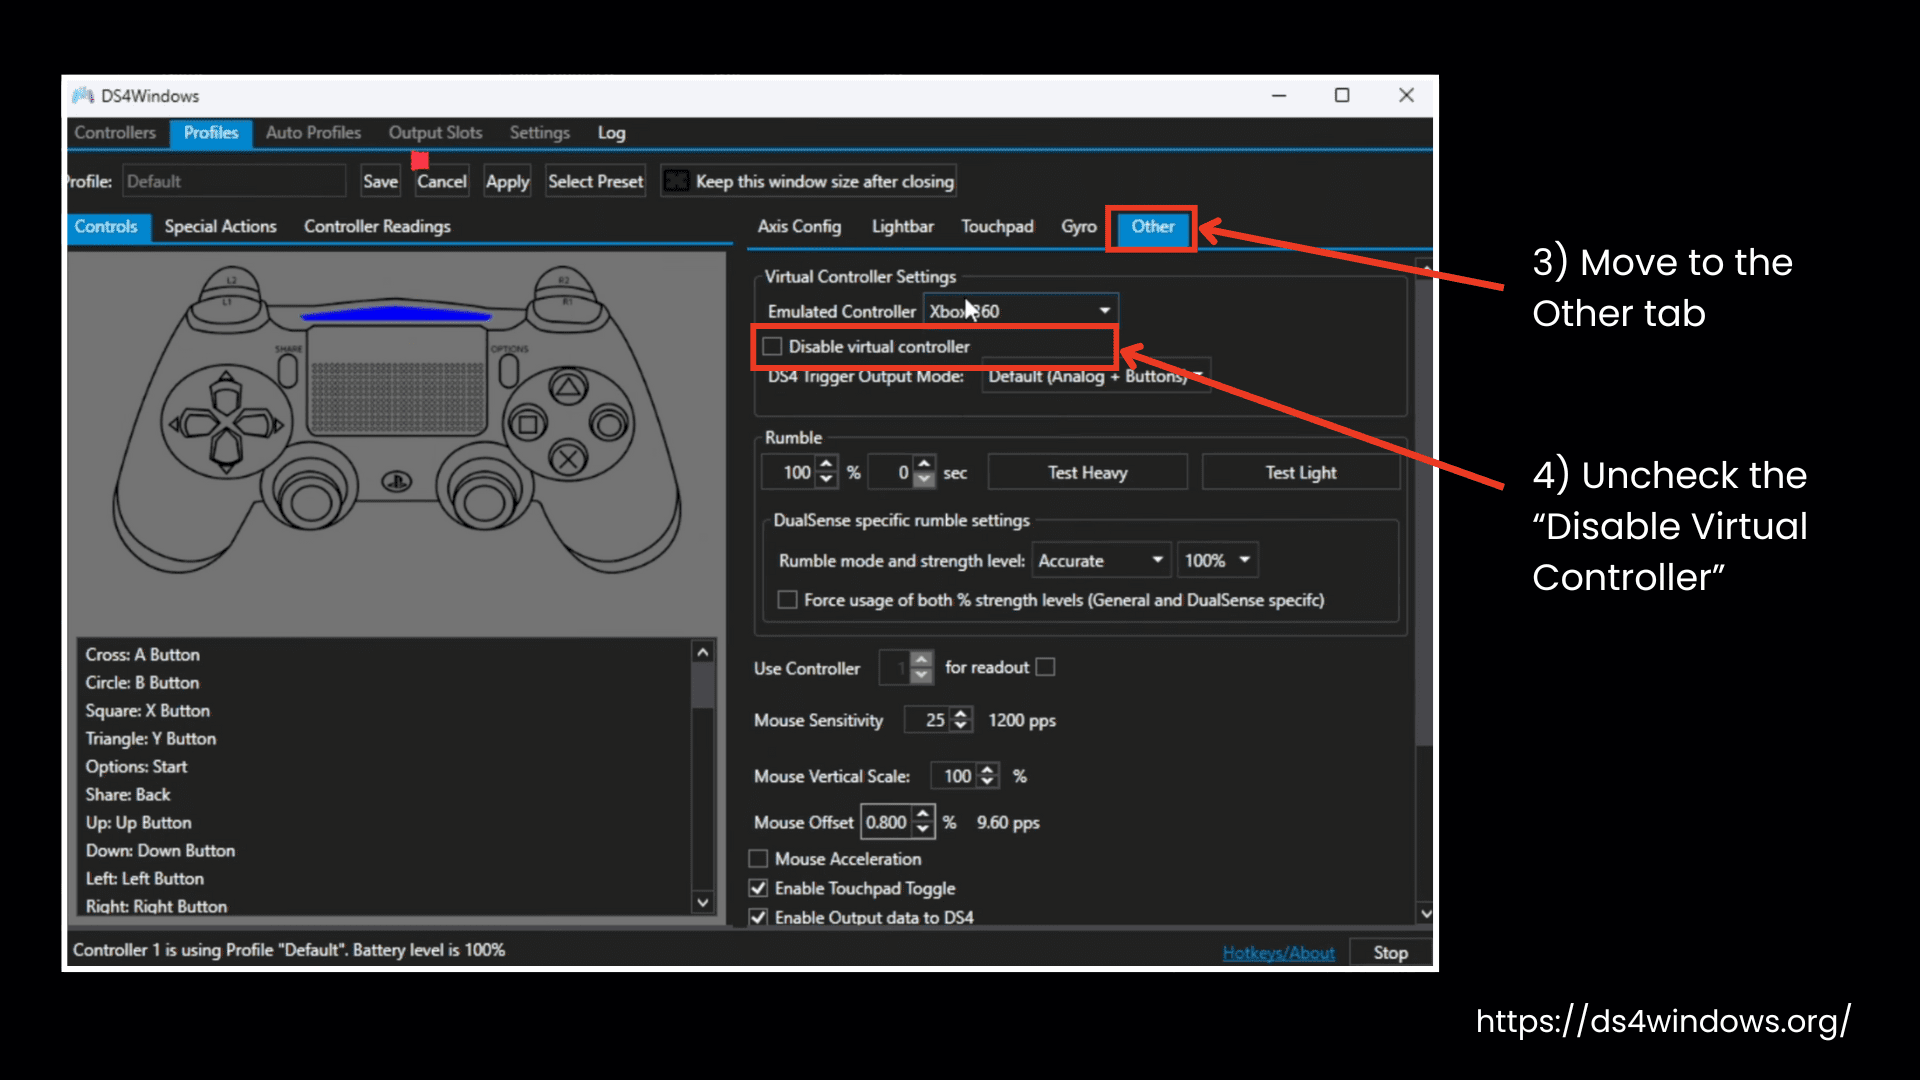1920x1080 pixels.
Task: Open the Emulated Controller dropdown
Action: [x=1021, y=311]
